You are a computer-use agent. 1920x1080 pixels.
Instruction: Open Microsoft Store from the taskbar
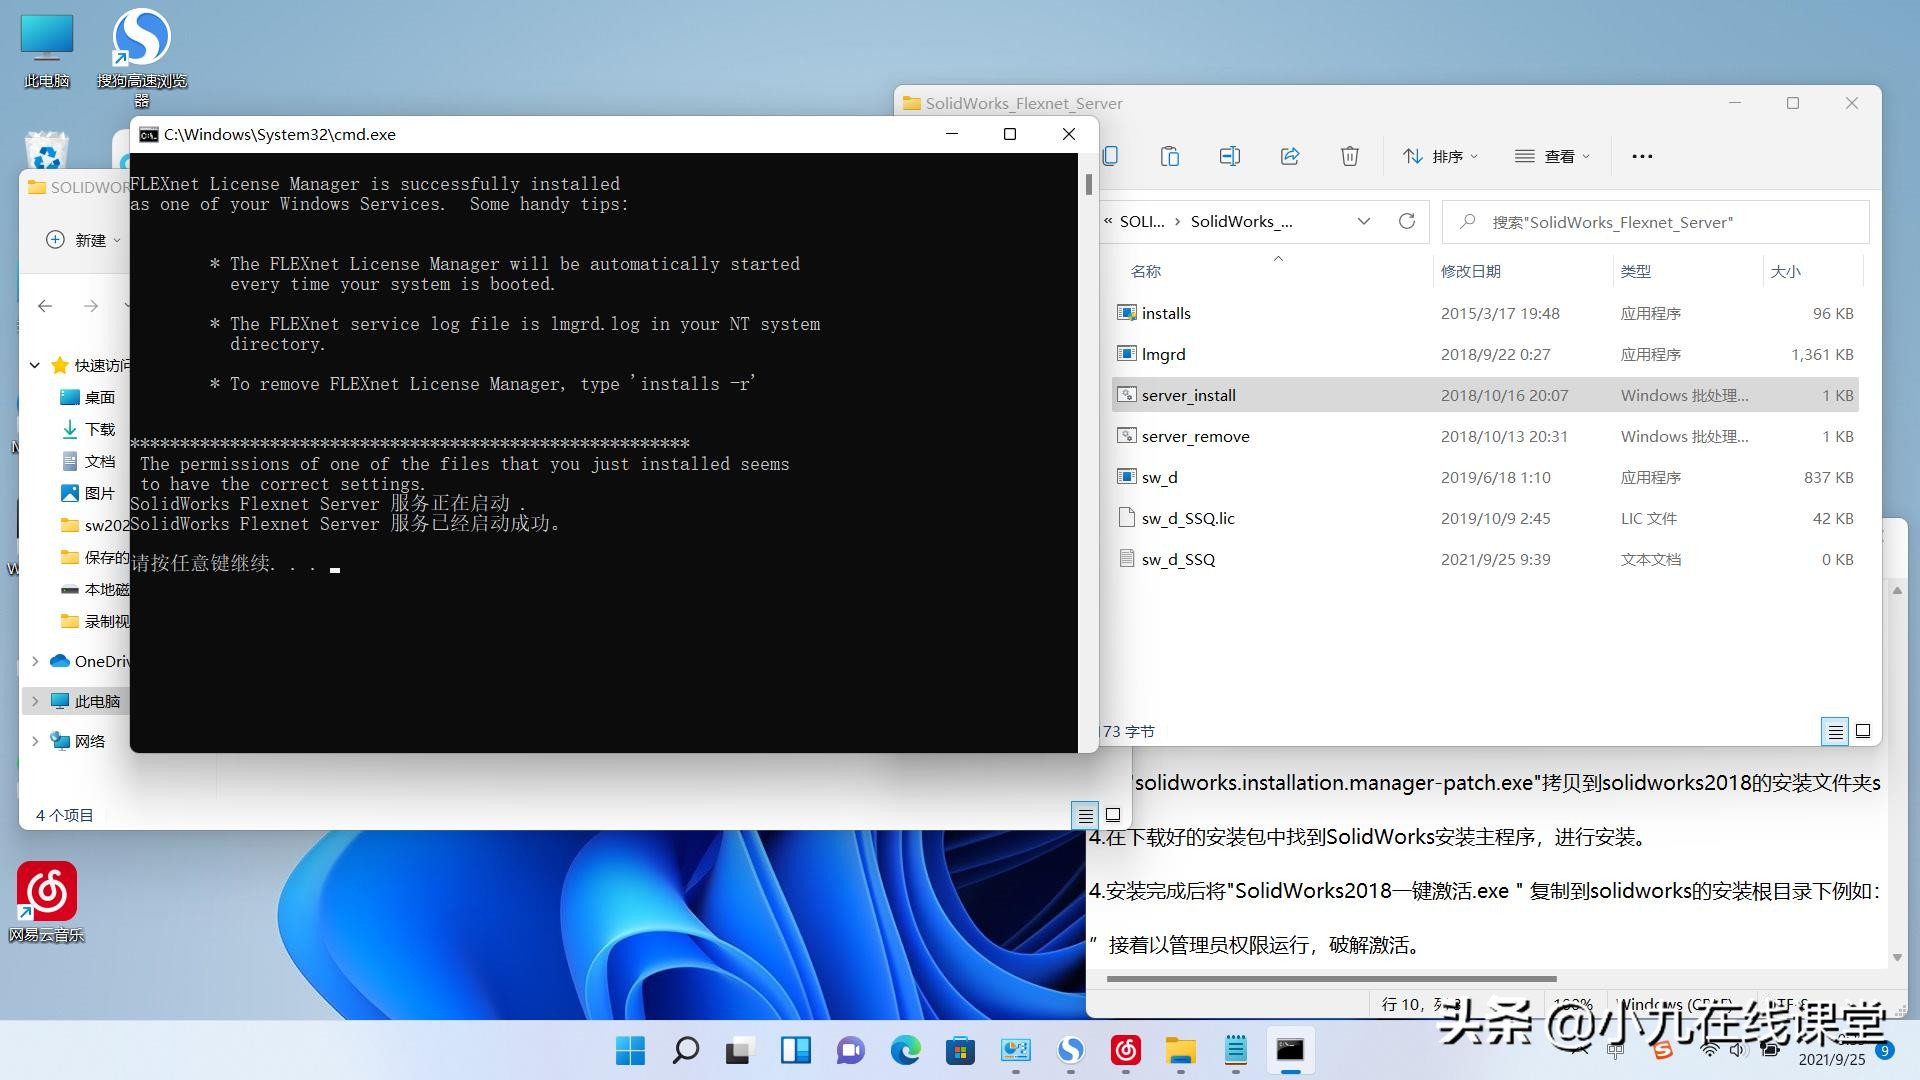pos(959,1051)
